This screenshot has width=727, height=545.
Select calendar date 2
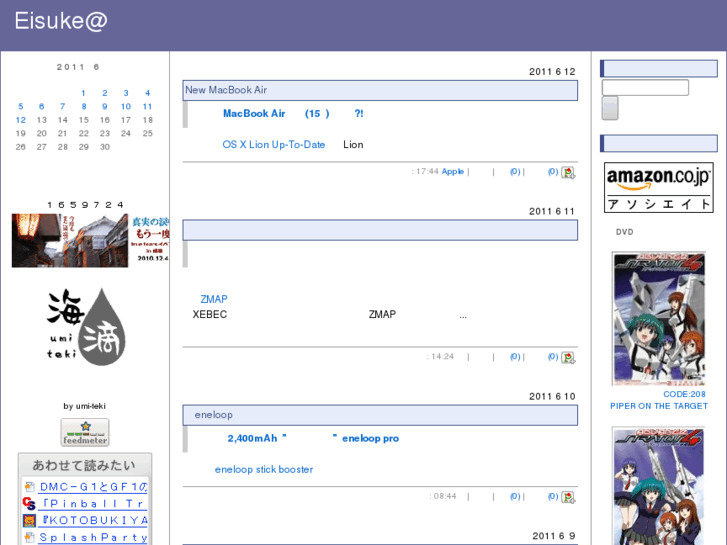click(x=105, y=93)
